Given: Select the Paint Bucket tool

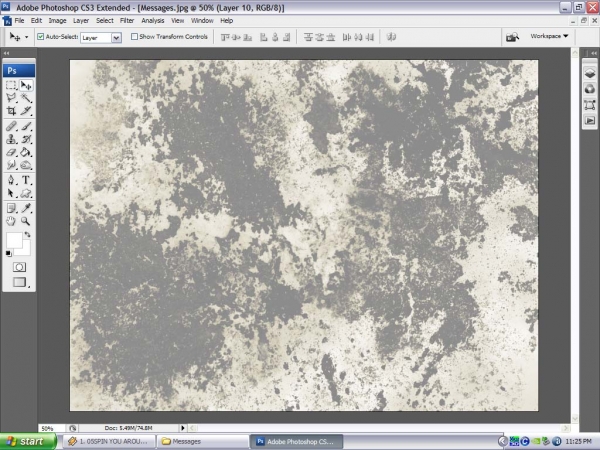Looking at the screenshot, I should [x=26, y=152].
